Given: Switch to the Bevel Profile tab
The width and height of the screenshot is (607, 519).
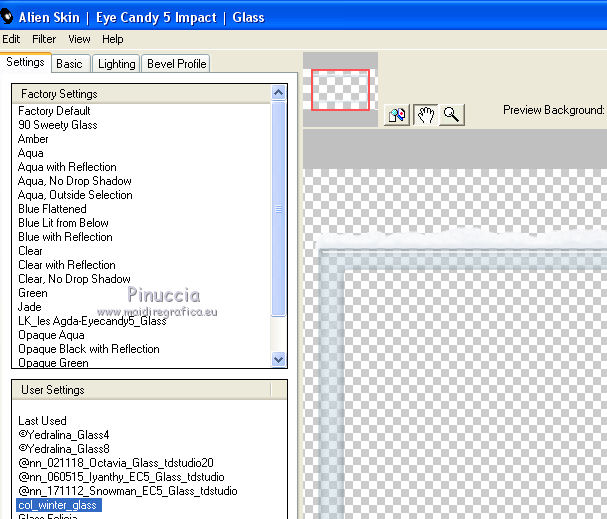Looking at the screenshot, I should (176, 64).
